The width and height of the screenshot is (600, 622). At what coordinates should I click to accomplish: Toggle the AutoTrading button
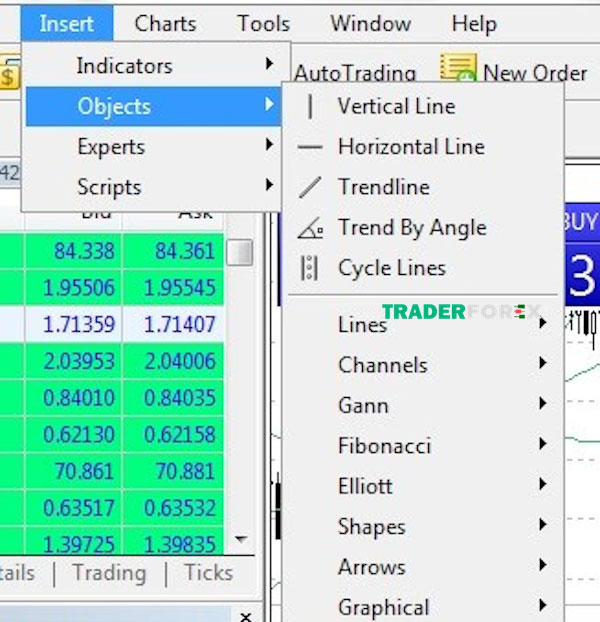355,73
